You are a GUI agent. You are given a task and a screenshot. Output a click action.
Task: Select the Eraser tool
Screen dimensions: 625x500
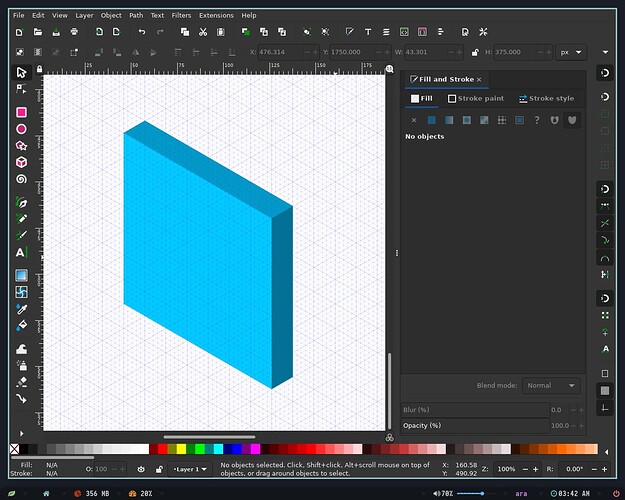click(x=22, y=382)
